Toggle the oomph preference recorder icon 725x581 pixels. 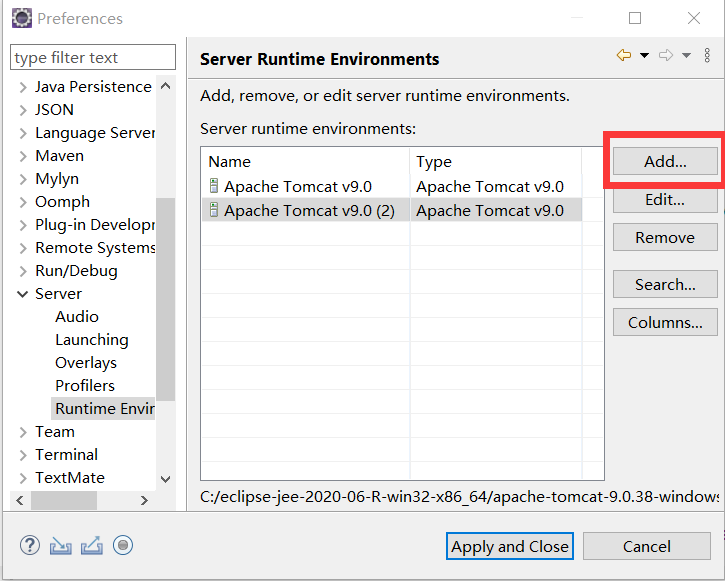click(123, 545)
